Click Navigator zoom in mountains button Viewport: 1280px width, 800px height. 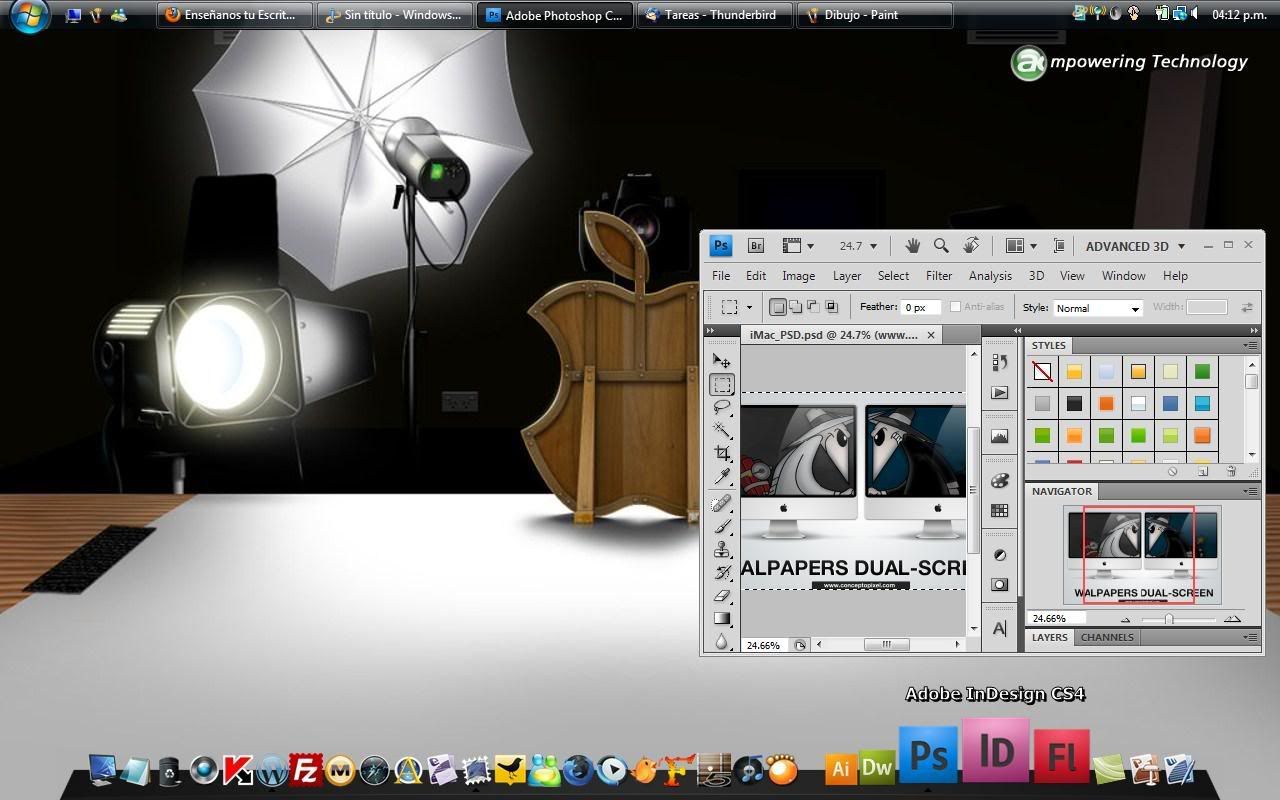[x=1232, y=619]
